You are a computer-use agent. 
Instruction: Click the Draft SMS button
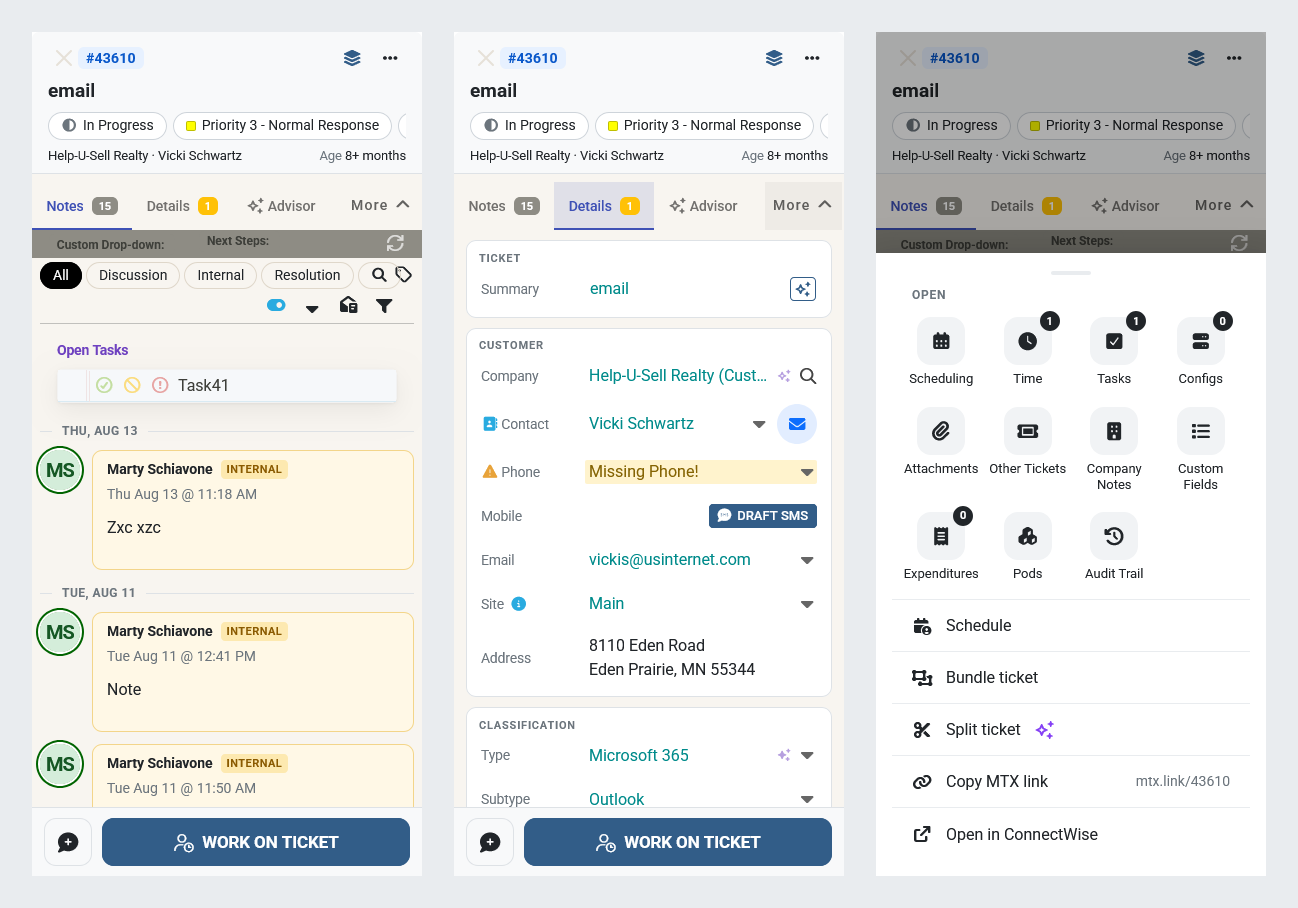[x=763, y=516]
